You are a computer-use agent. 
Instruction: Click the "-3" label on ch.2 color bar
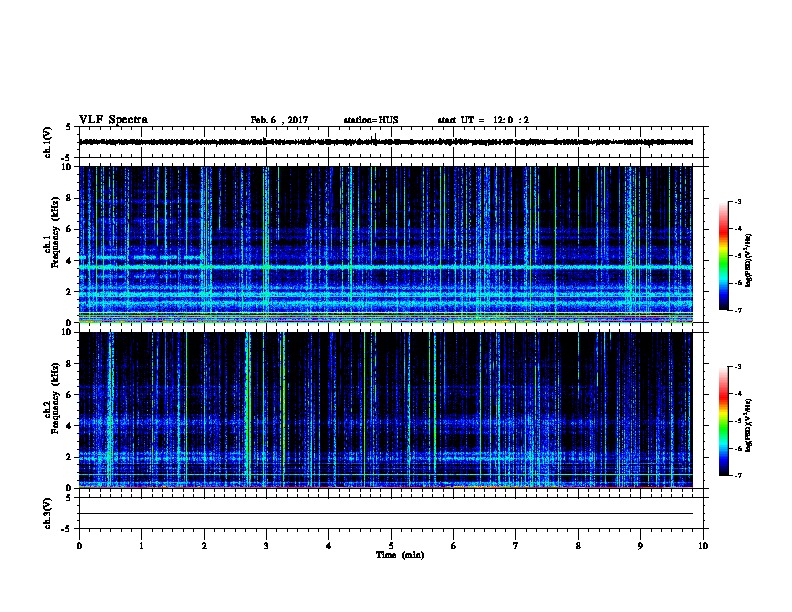point(738,367)
